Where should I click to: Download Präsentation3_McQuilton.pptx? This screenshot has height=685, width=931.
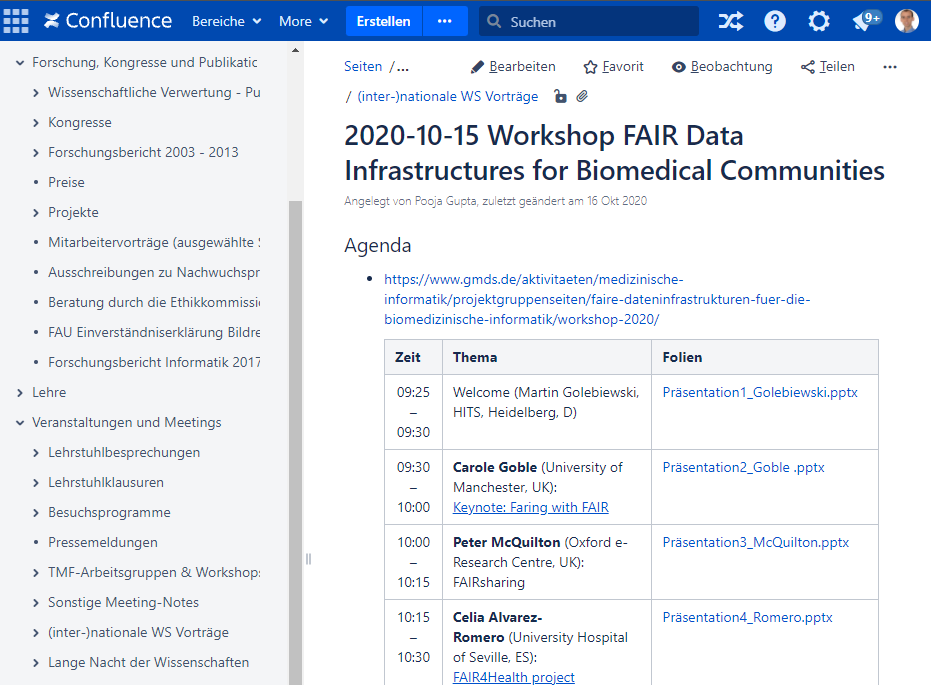756,542
